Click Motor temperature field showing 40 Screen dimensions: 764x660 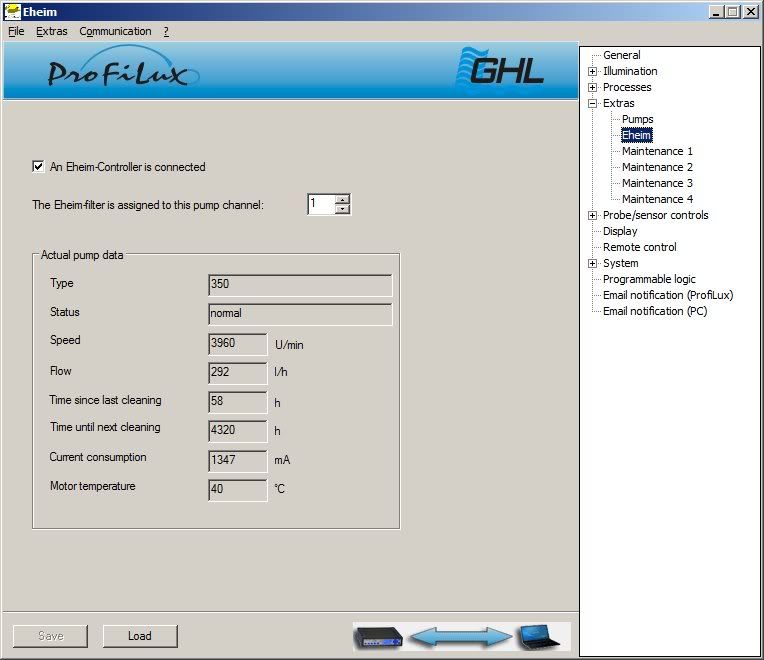pos(237,490)
